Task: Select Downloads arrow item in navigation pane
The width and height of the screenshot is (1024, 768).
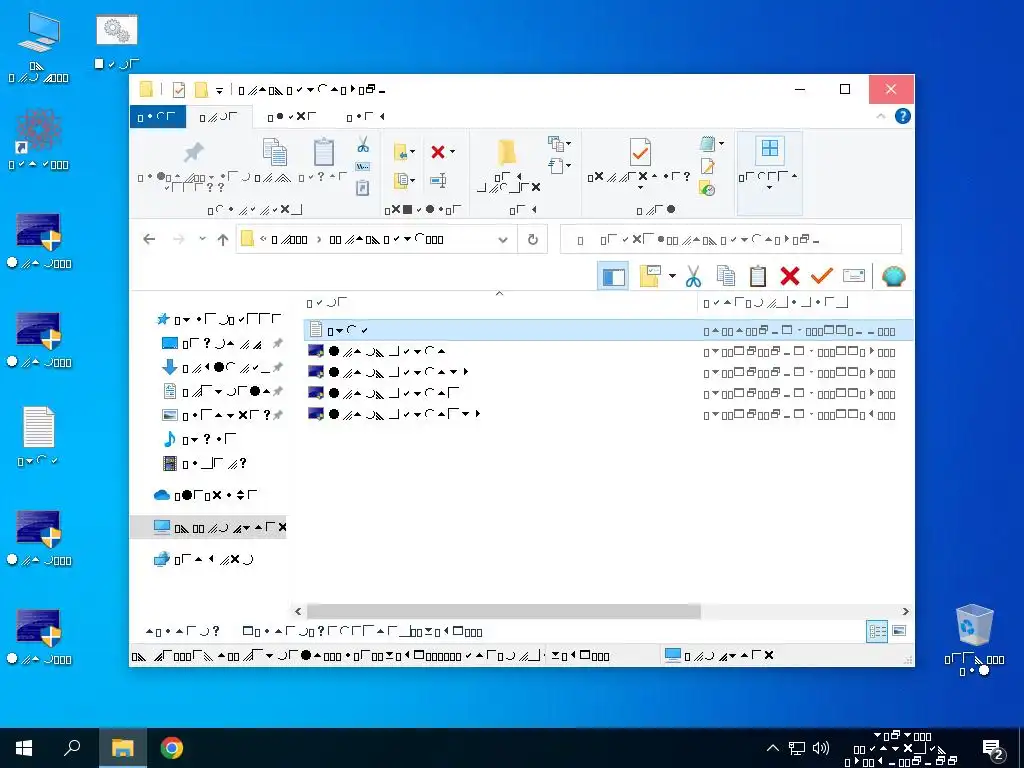Action: (223, 368)
